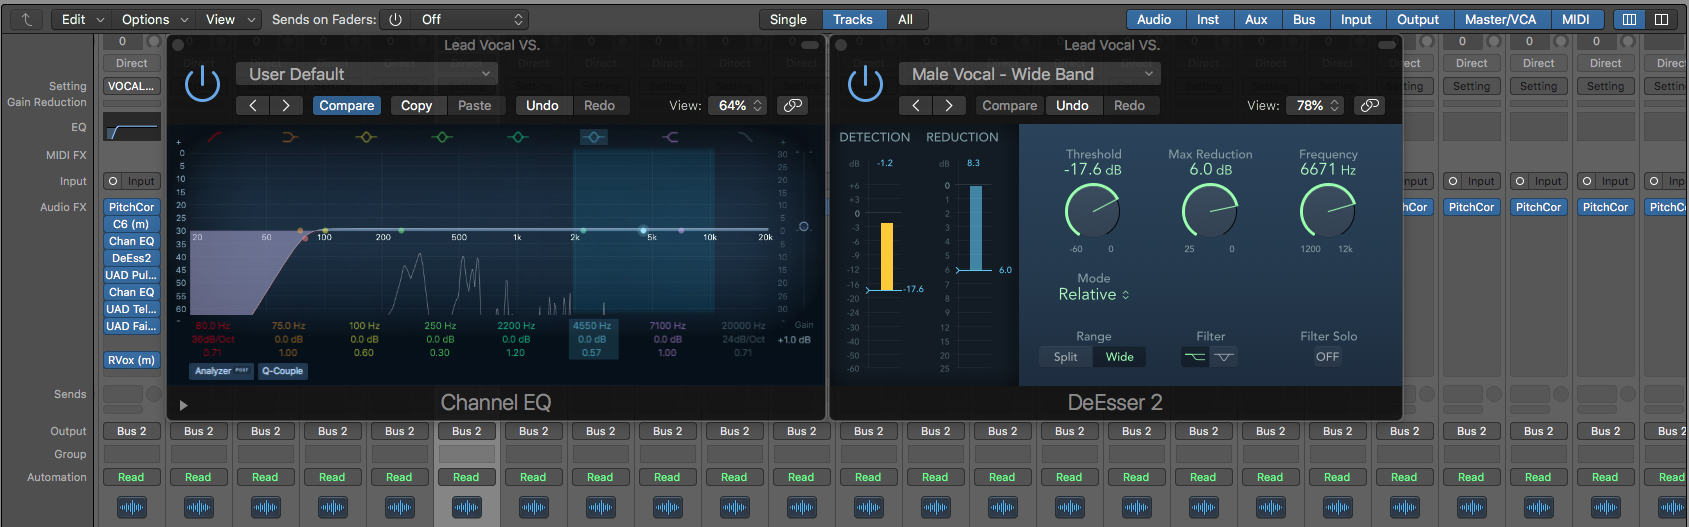Toggle Audio channel filter button
1689x527 pixels.
click(1154, 19)
